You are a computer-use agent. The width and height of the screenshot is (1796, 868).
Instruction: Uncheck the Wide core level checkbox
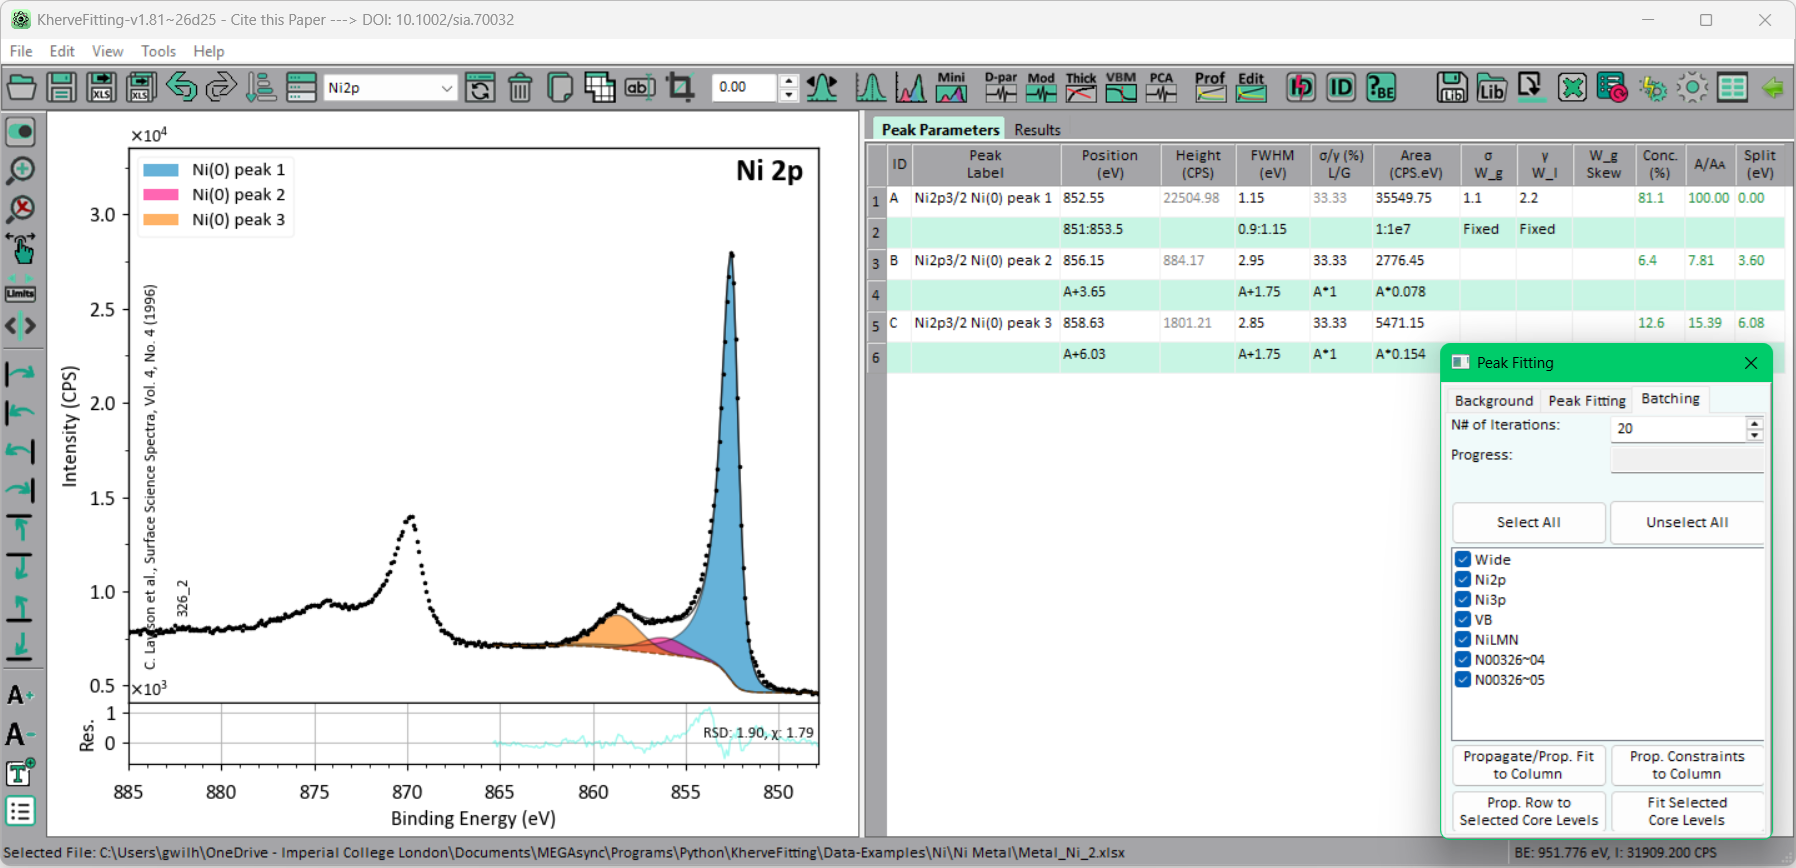pyautogui.click(x=1463, y=560)
